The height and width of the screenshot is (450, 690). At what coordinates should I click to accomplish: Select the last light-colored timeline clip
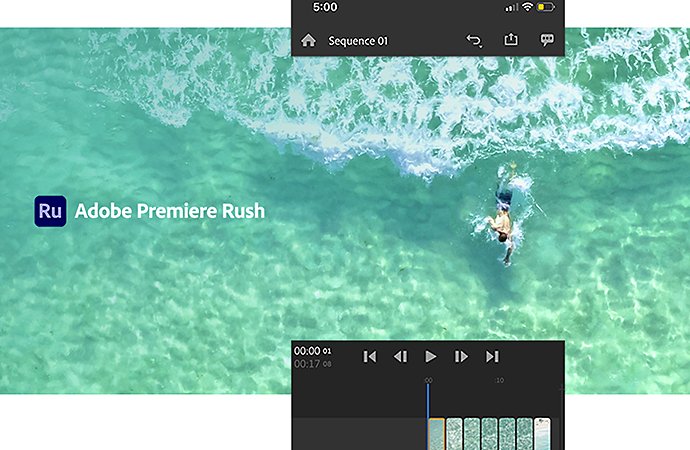[542, 434]
